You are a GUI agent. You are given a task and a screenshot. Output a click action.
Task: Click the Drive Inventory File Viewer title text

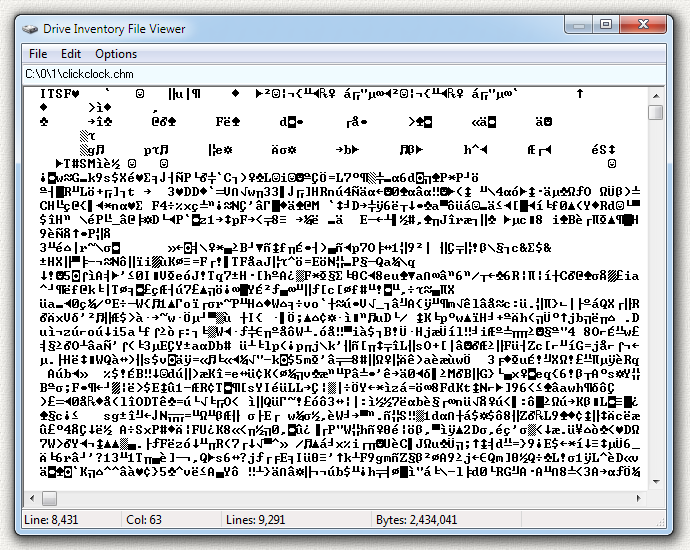tap(113, 29)
